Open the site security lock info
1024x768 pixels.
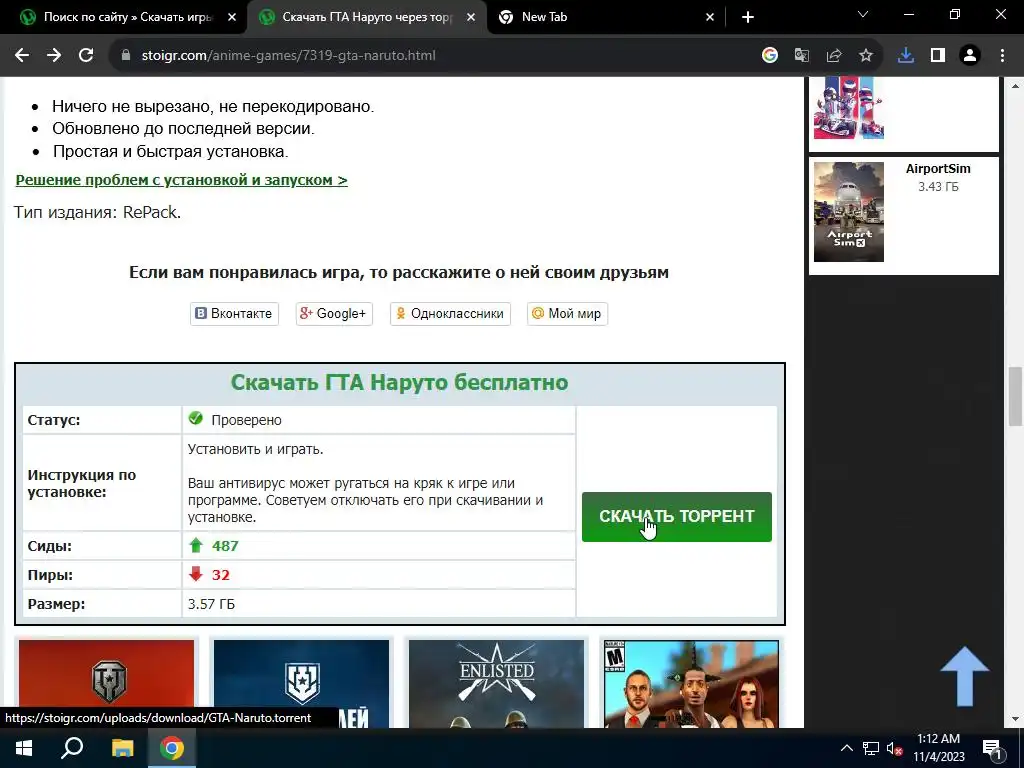[x=126, y=56]
